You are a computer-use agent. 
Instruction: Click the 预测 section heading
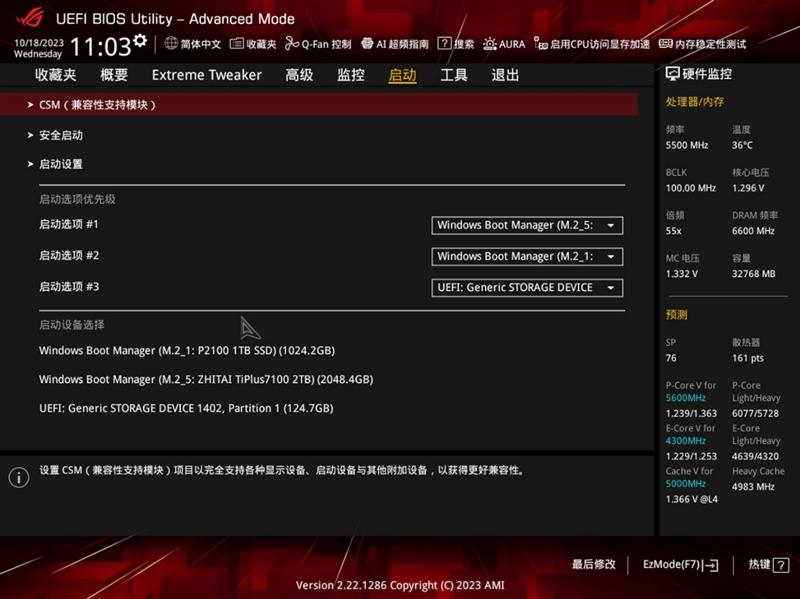tap(677, 315)
